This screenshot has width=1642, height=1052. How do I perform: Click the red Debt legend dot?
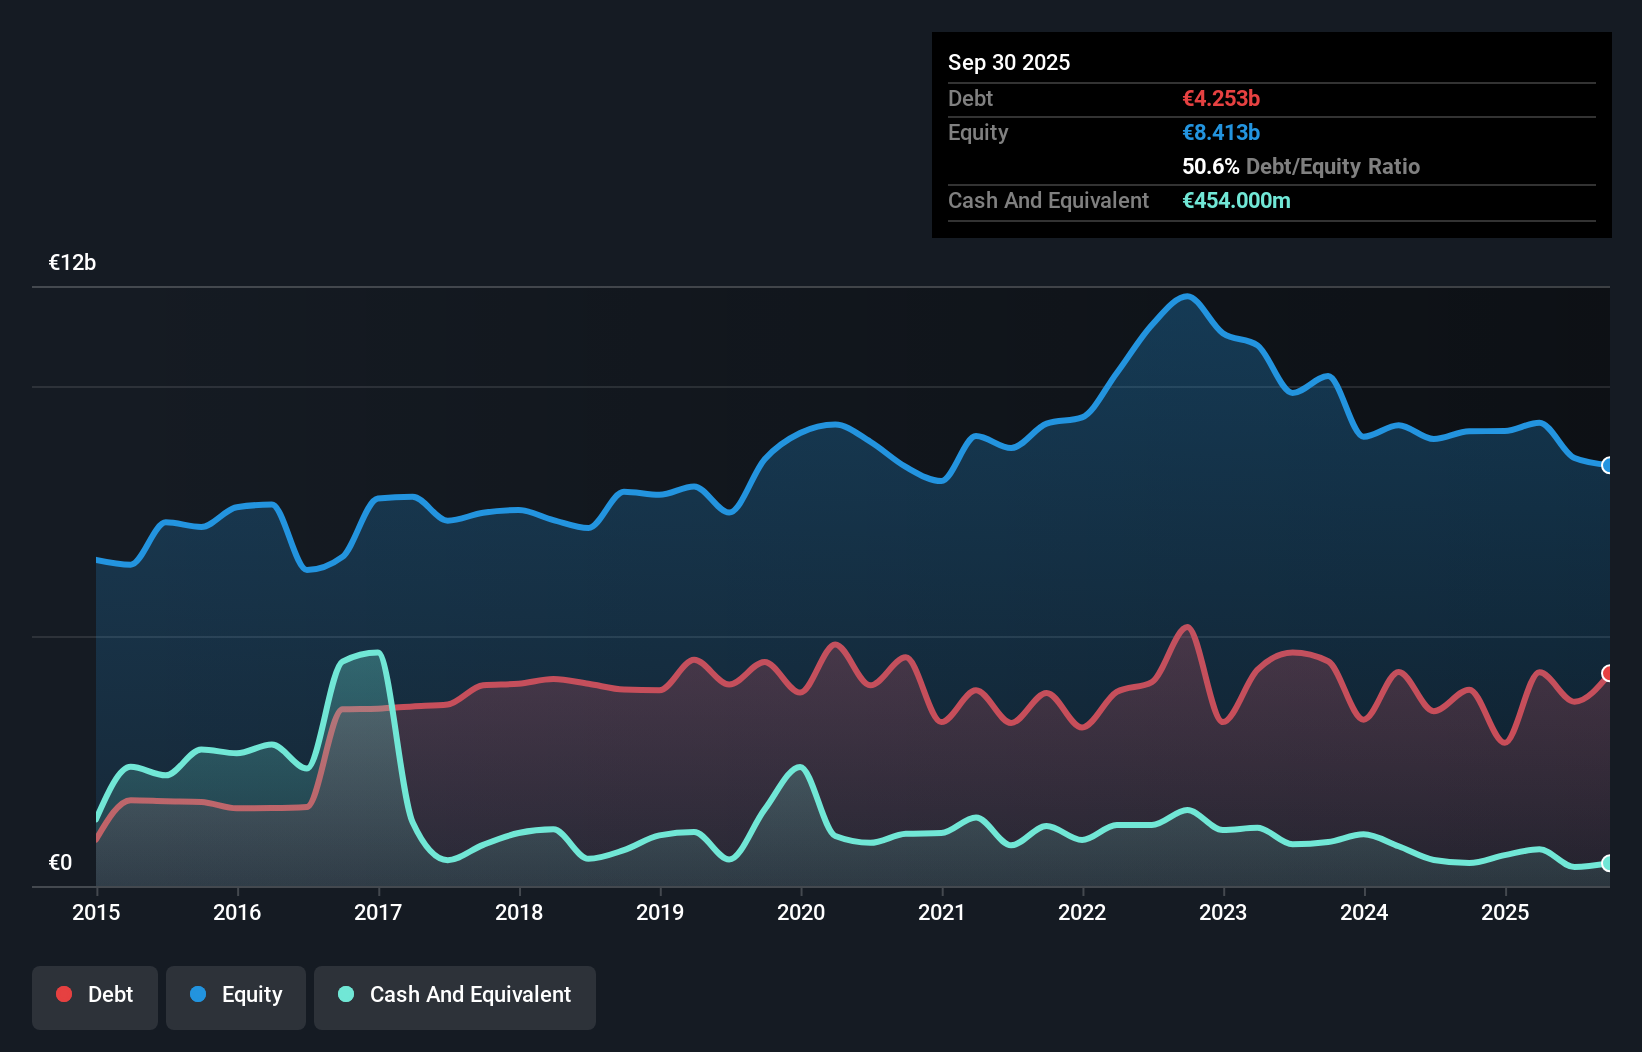[x=64, y=994]
